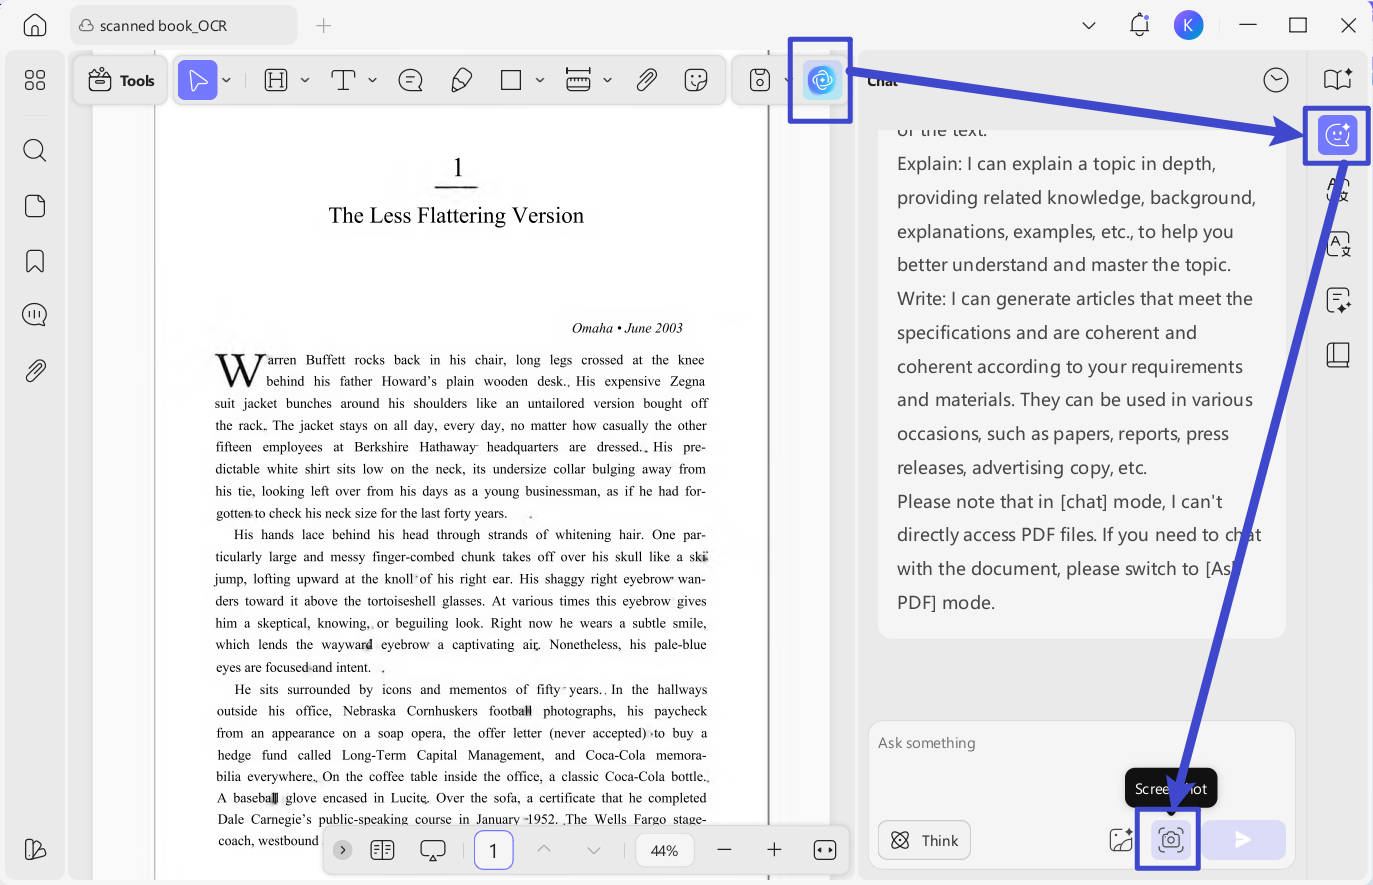The height and width of the screenshot is (885, 1373).
Task: Click the 'Omaha • June 2003' dateline
Action: pos(627,328)
